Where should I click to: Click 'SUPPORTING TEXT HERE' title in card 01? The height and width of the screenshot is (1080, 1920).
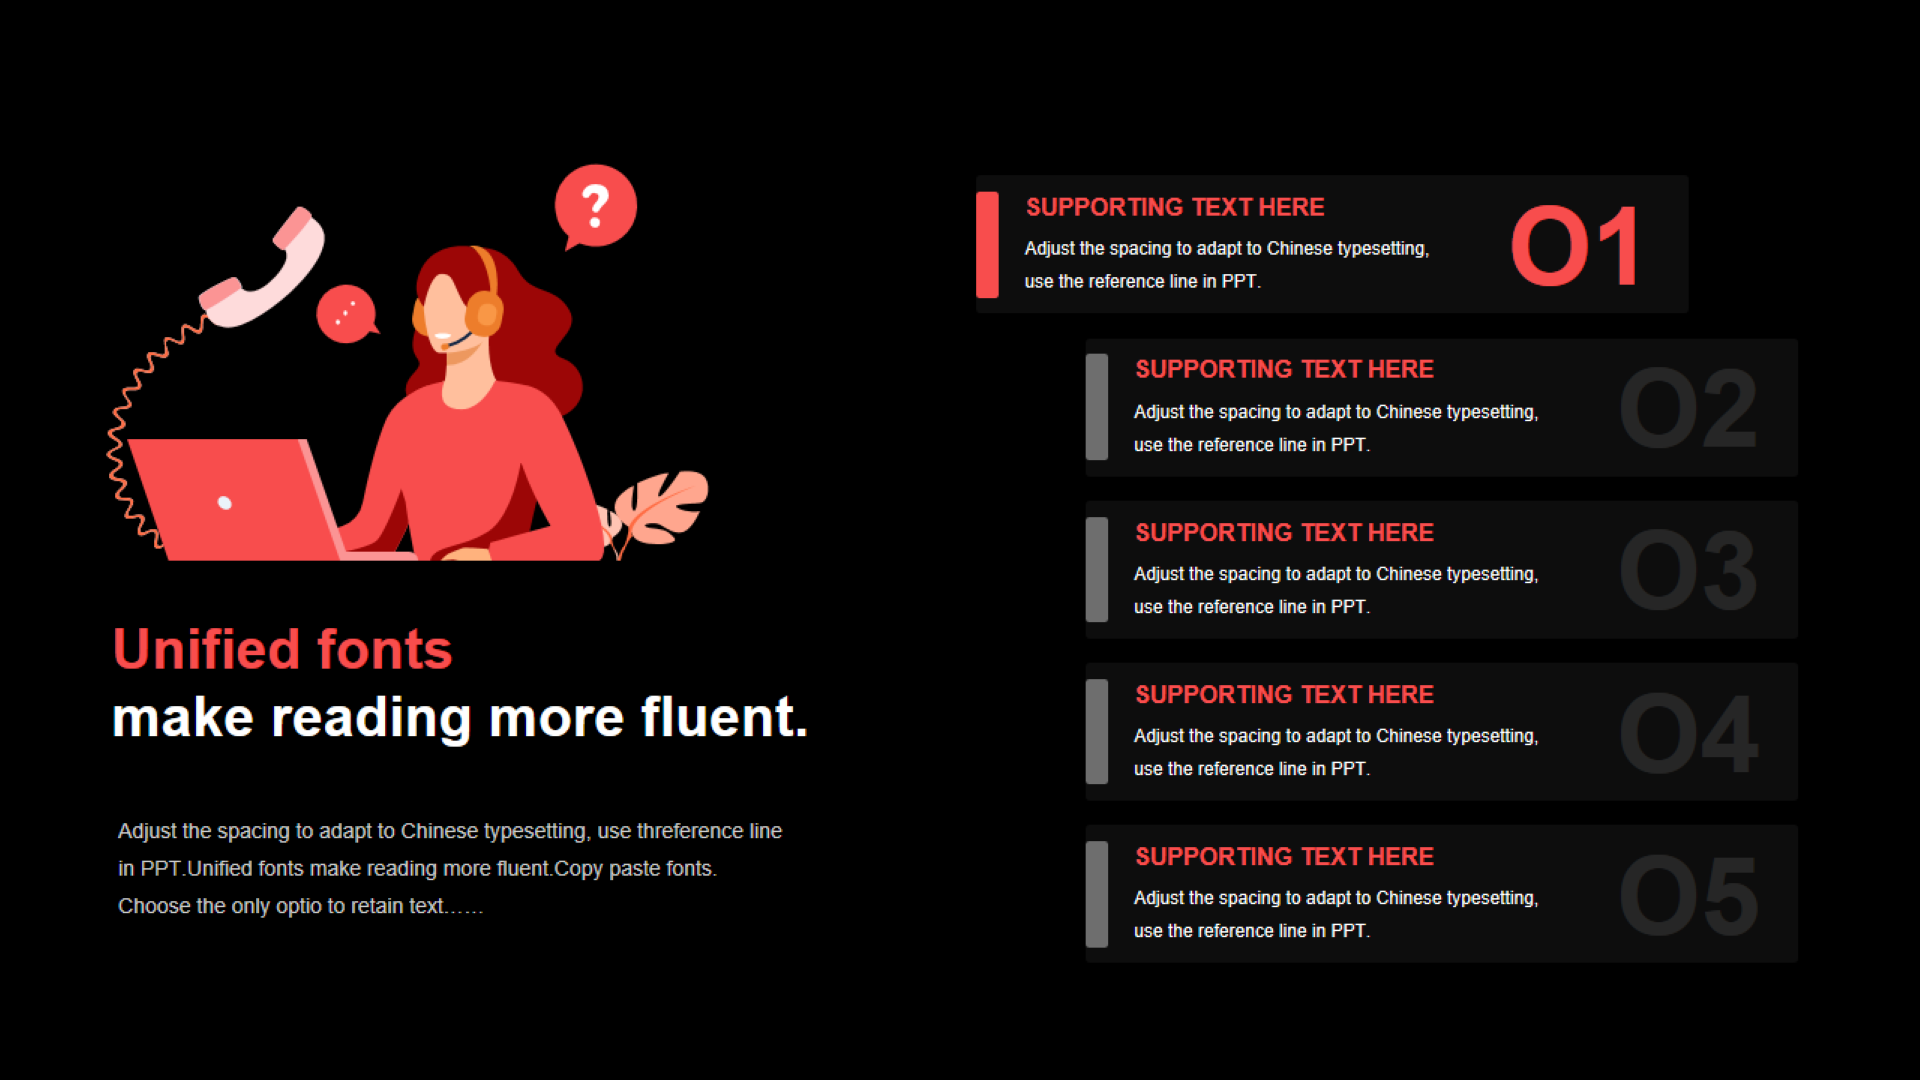click(x=1175, y=207)
